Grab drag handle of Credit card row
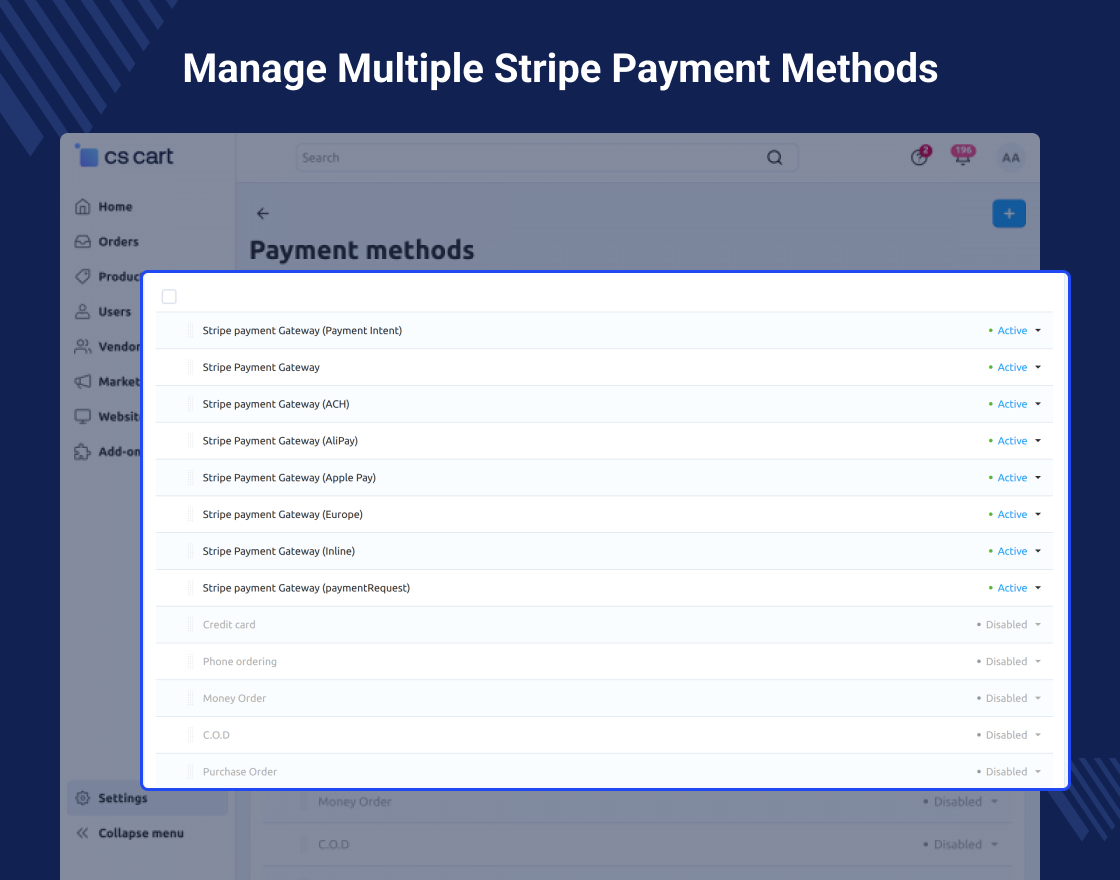The width and height of the screenshot is (1120, 880). (x=190, y=624)
